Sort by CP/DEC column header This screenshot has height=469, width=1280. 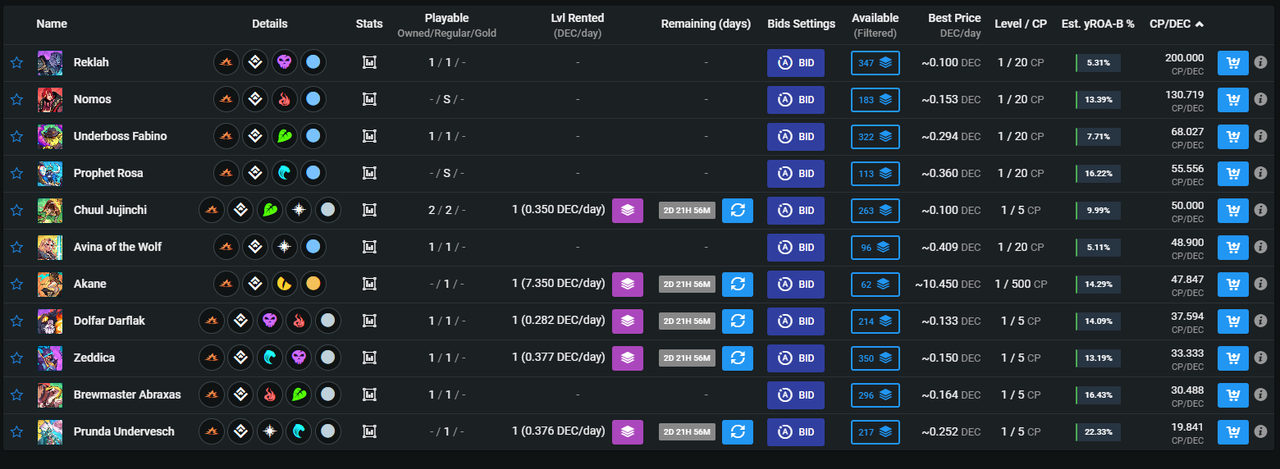click(1177, 24)
